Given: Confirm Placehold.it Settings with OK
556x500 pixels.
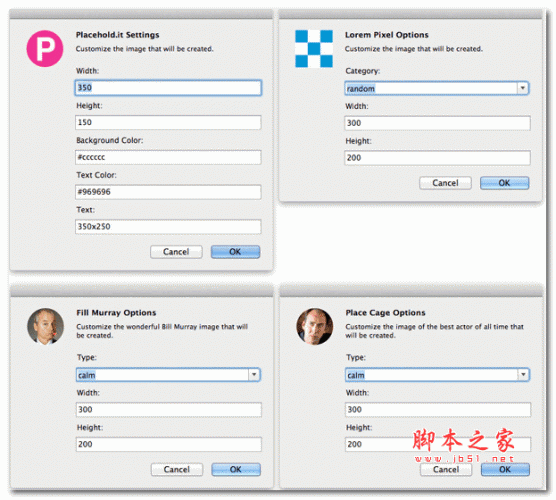Looking at the screenshot, I should (235, 252).
